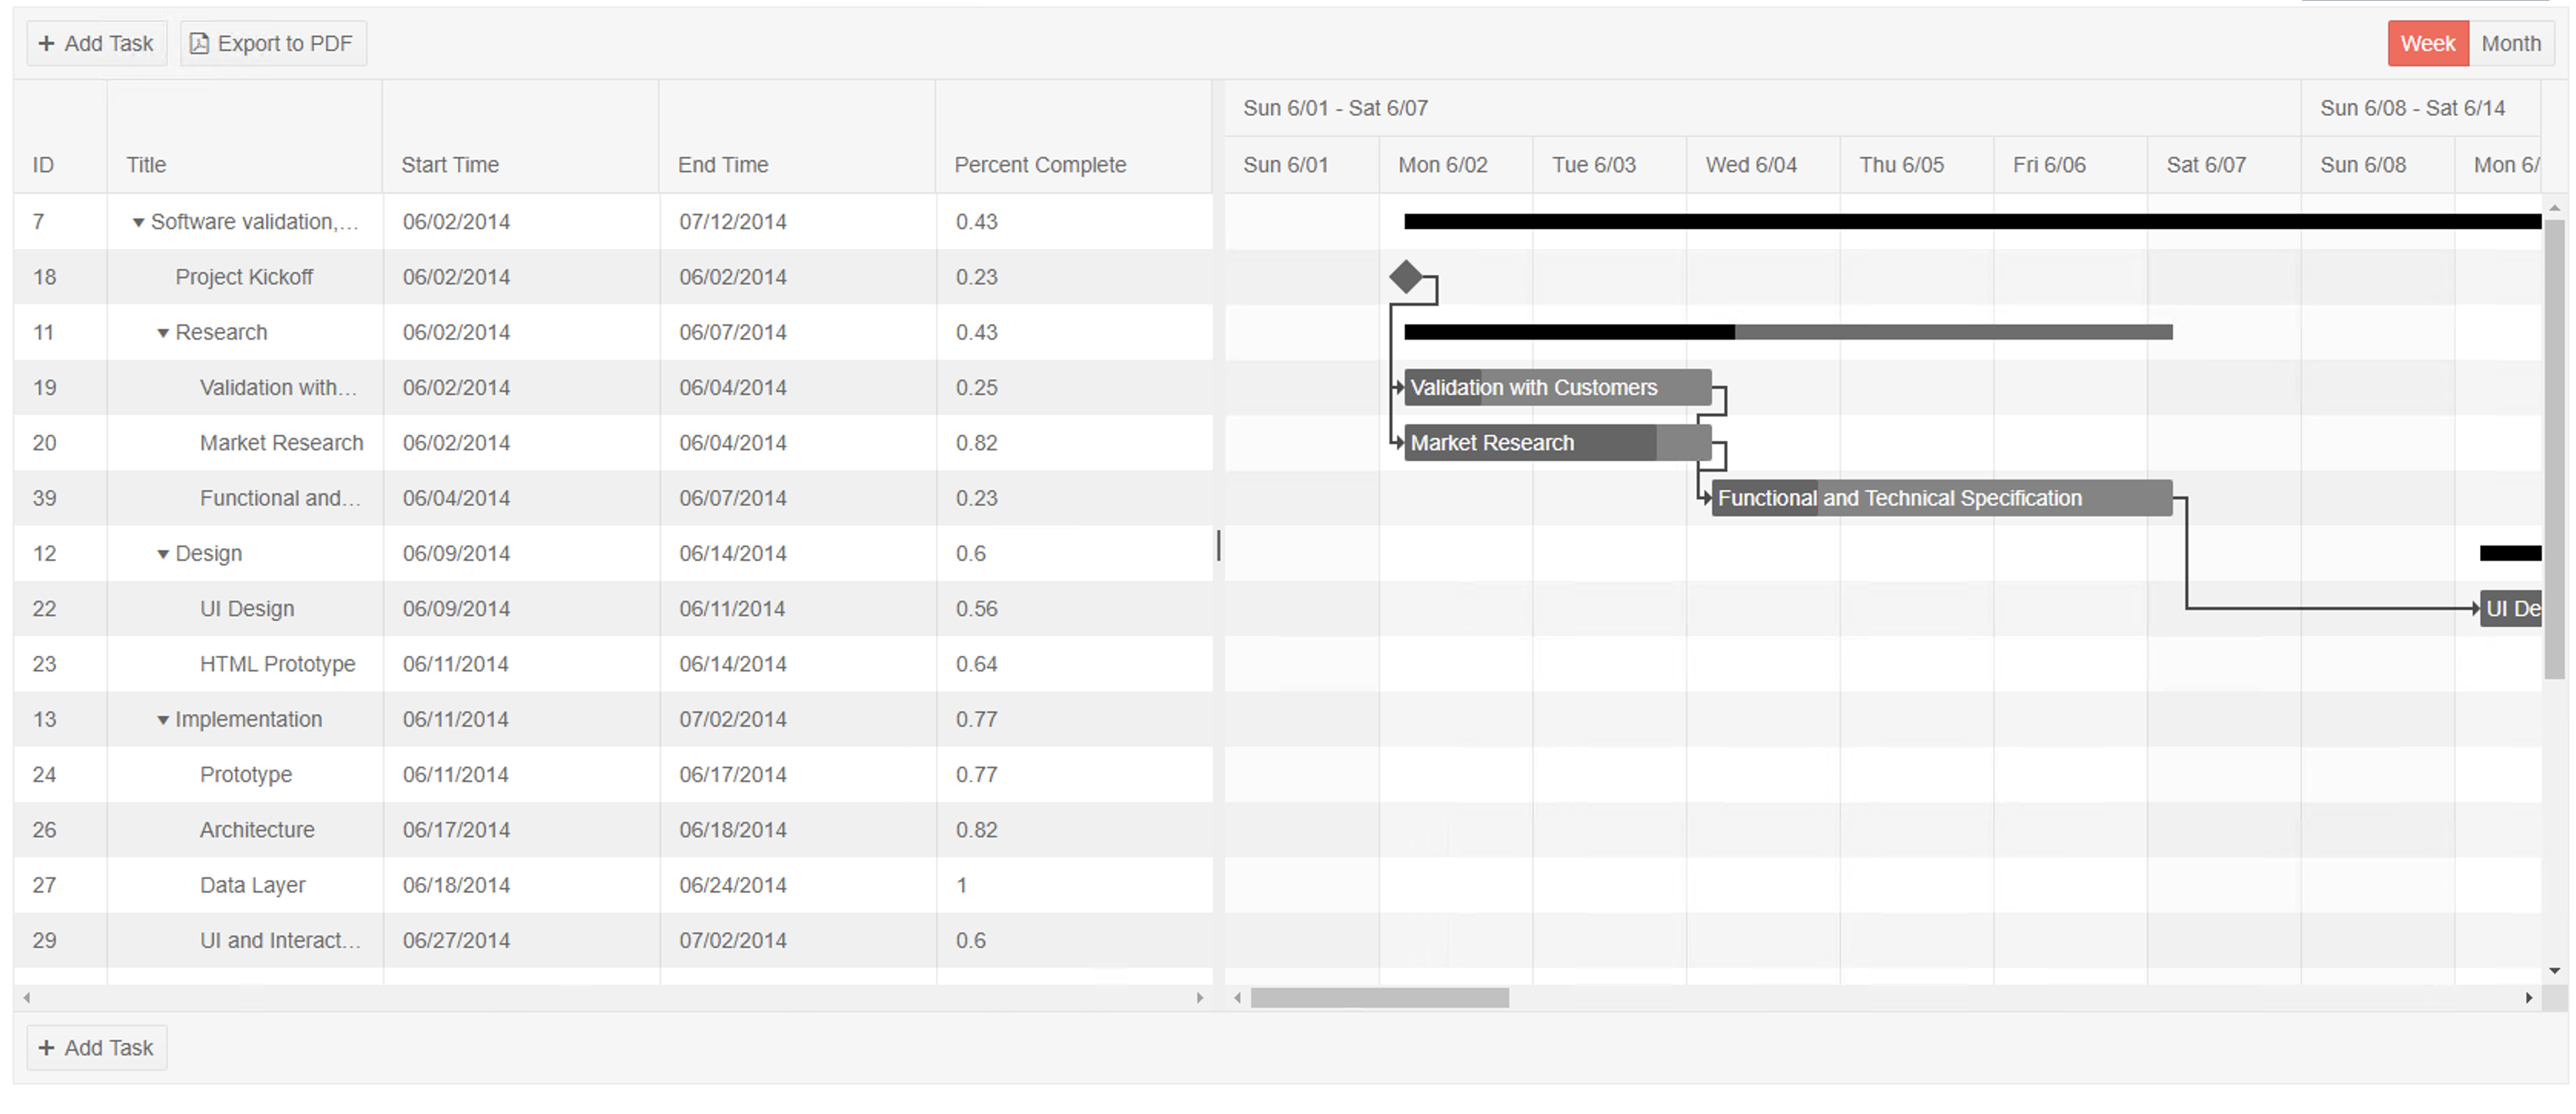The width and height of the screenshot is (2576, 1114).
Task: Click the vertical scroll down arrow
Action: point(2554,971)
